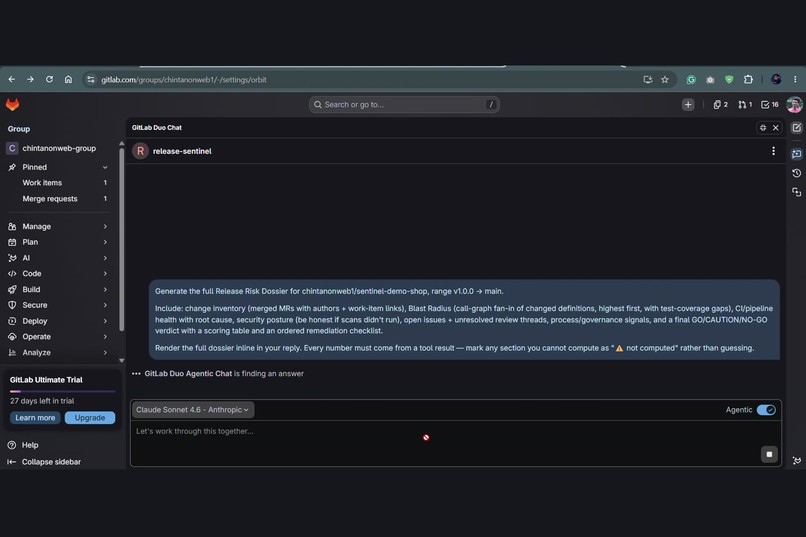Viewport: 806px width, 537px height.
Task: Open assigned issues counter showing 2
Action: pos(720,105)
